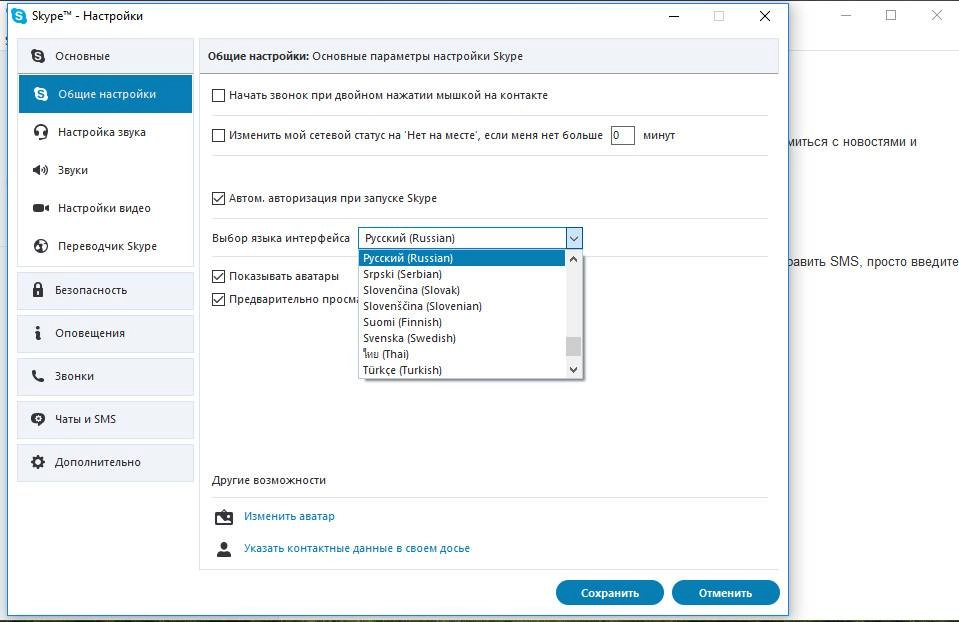Click the Skype icon beside Общие настройки

41,94
